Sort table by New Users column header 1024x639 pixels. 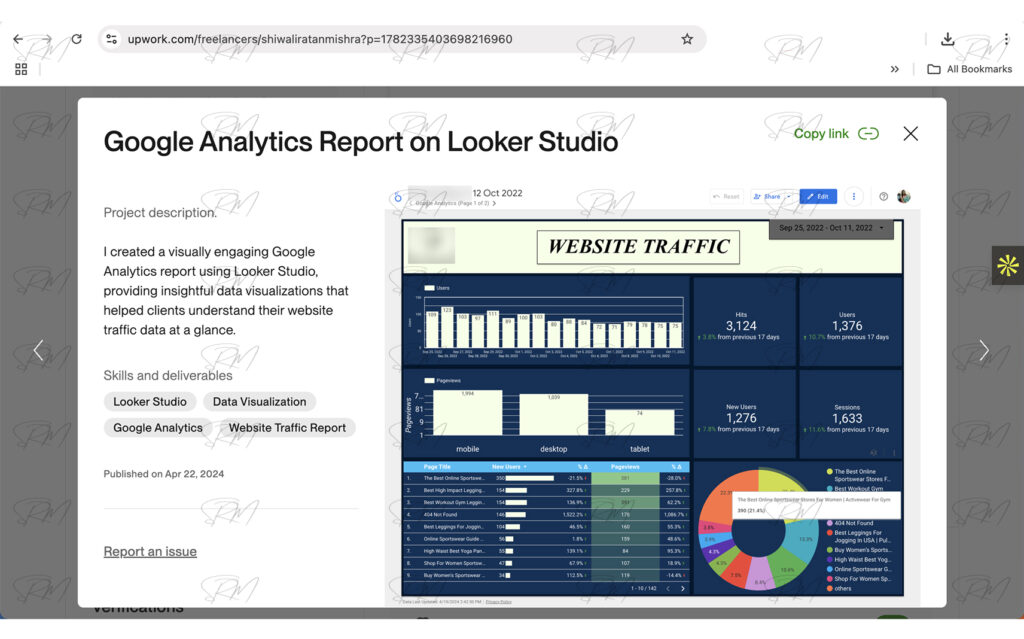click(x=509, y=467)
